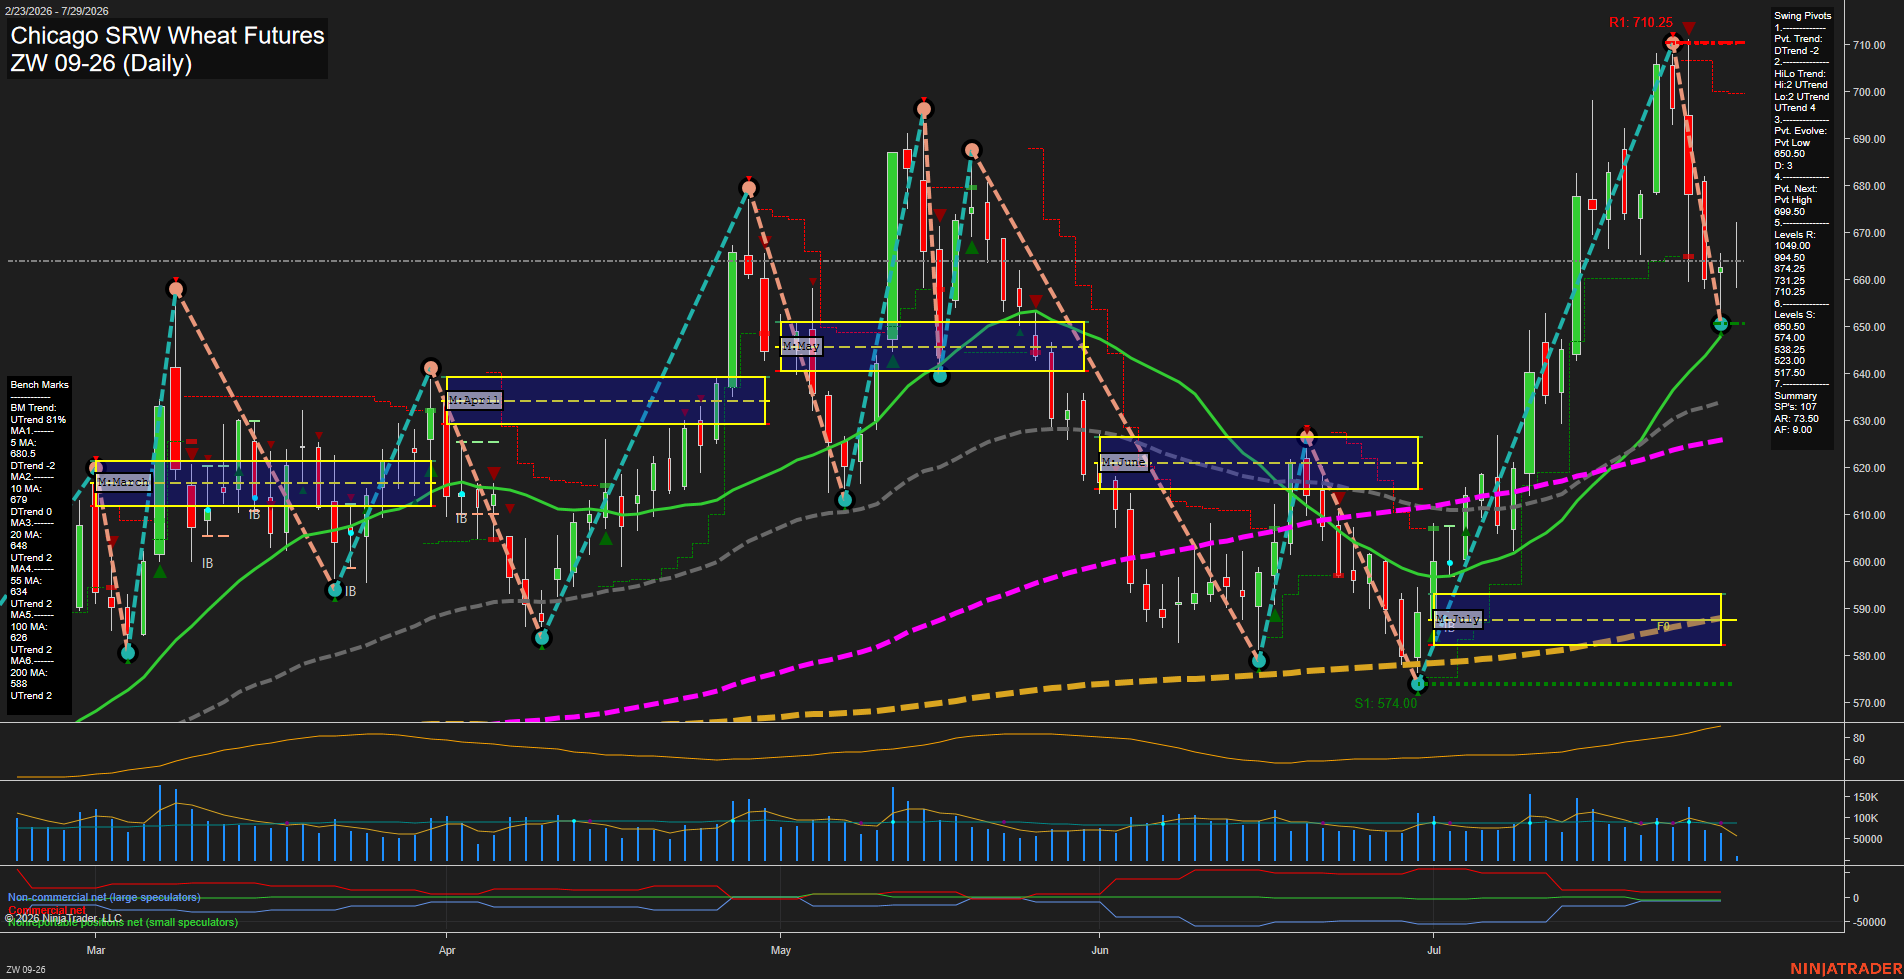The height and width of the screenshot is (979, 1904).
Task: Click the 710.00 price axis label
Action: click(1869, 45)
